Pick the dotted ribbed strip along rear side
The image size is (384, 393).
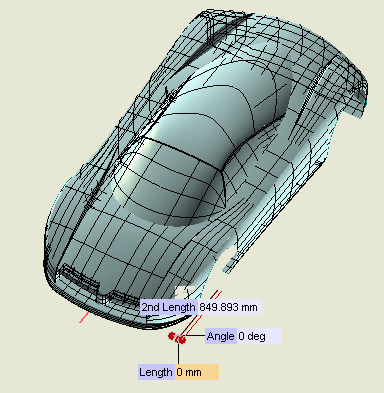point(313,89)
